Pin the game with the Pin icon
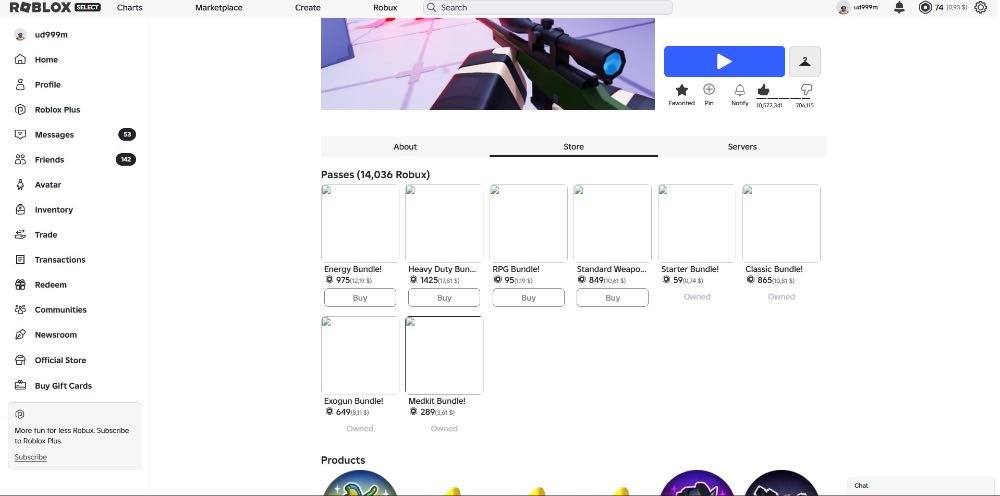The width and height of the screenshot is (1000, 496). (x=709, y=89)
